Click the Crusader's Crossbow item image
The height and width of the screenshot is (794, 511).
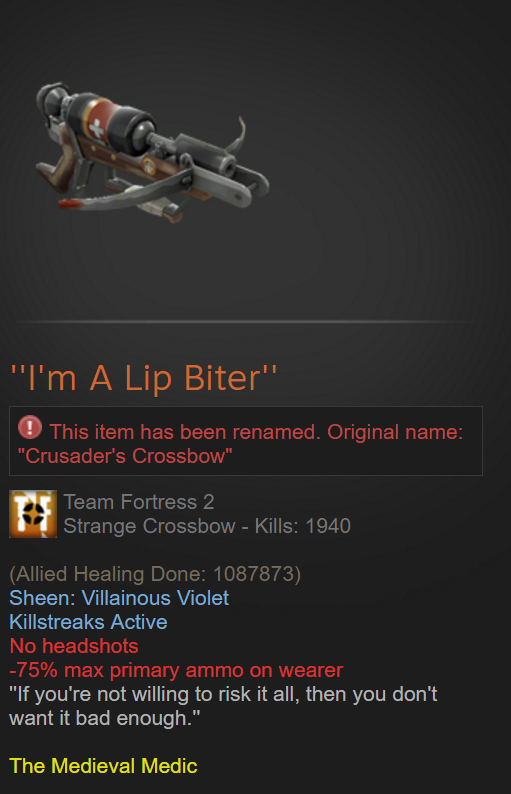(x=152, y=152)
